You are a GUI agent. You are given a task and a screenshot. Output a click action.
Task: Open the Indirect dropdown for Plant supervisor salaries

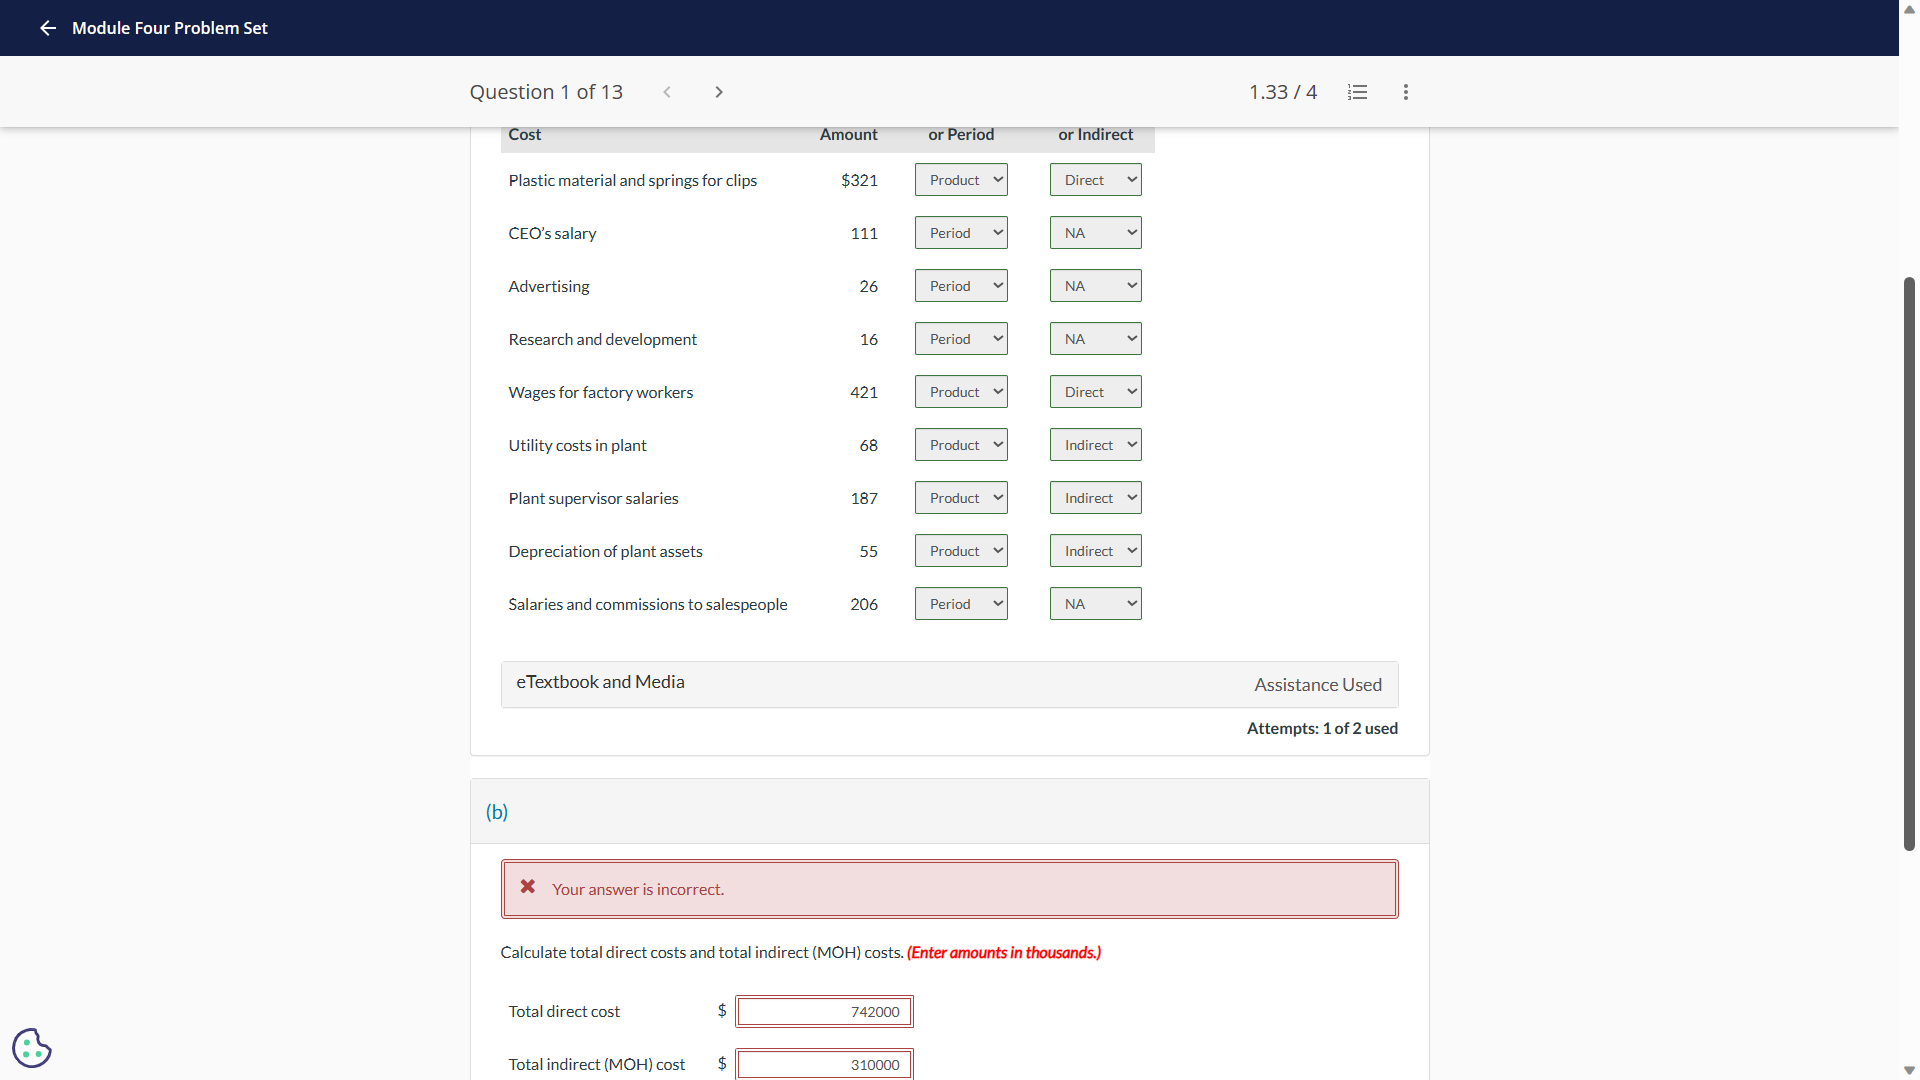(x=1095, y=497)
